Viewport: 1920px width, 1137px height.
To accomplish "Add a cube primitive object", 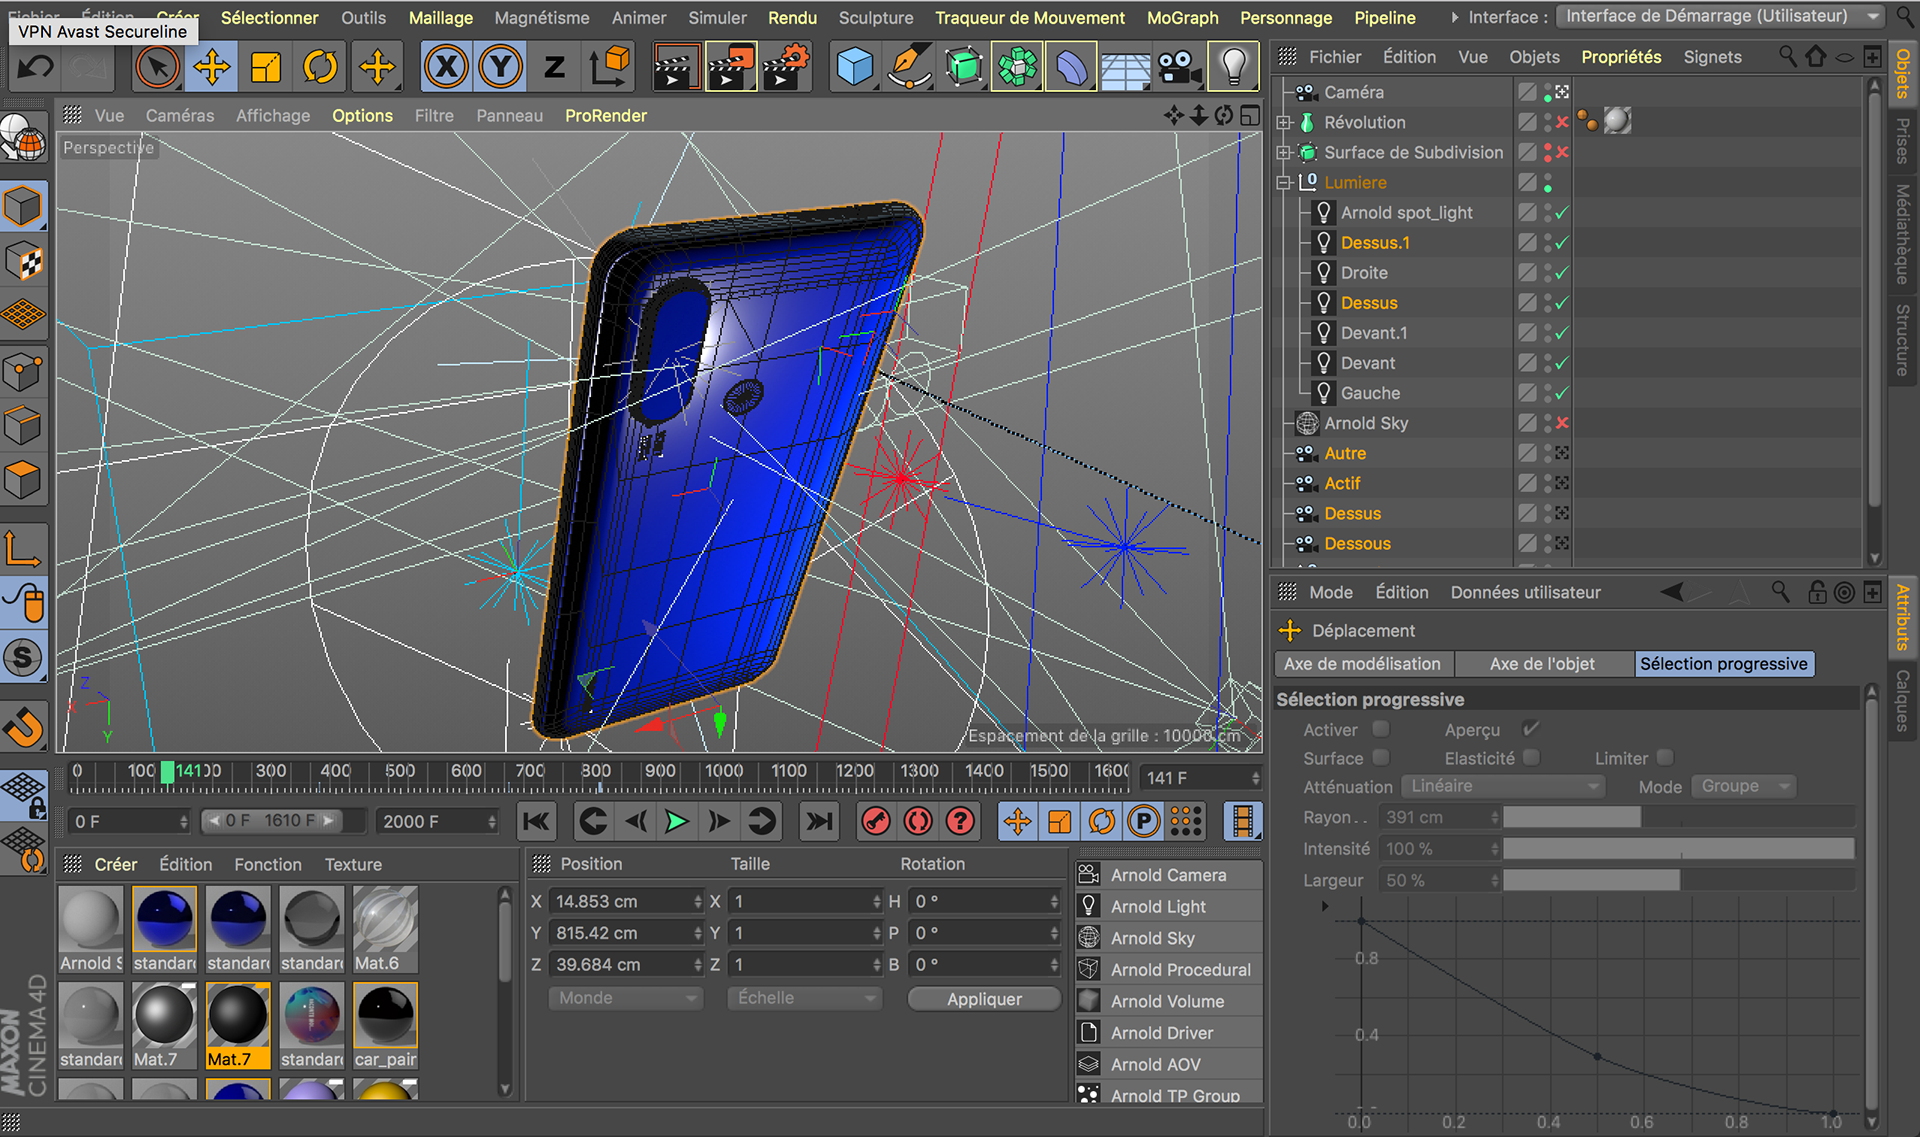I will pos(855,68).
